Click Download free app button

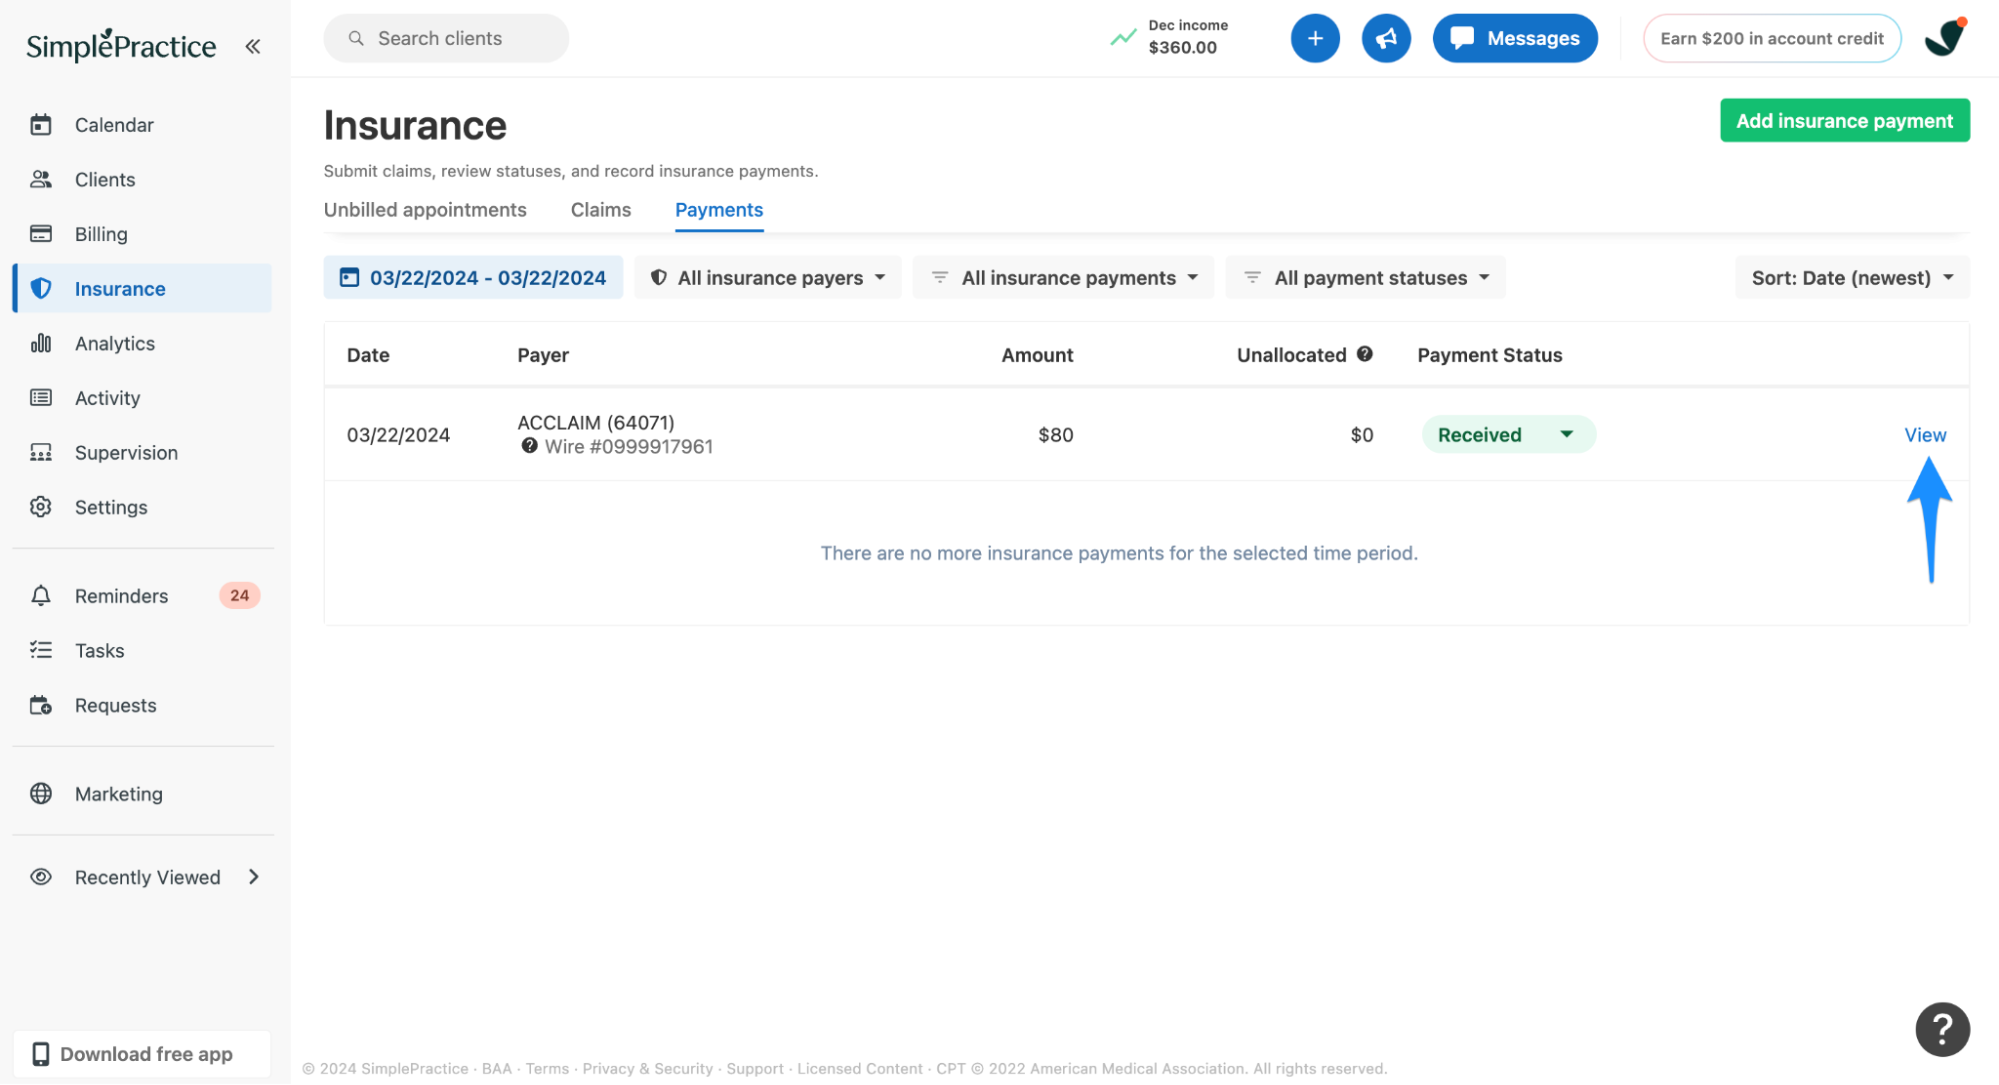(x=142, y=1054)
